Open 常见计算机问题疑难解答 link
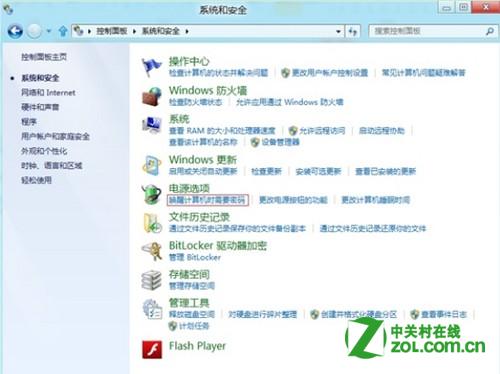The width and height of the screenshot is (500, 374). coord(424,73)
